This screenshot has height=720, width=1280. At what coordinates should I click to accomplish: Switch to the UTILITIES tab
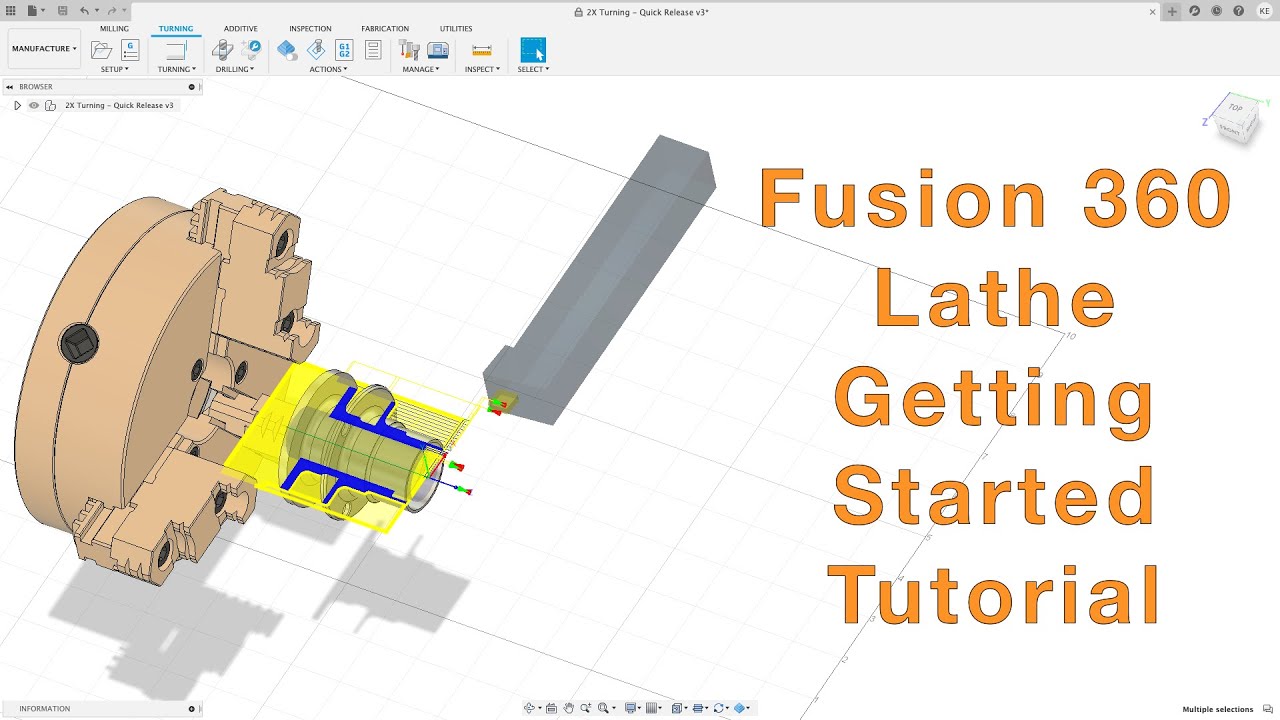pos(456,29)
